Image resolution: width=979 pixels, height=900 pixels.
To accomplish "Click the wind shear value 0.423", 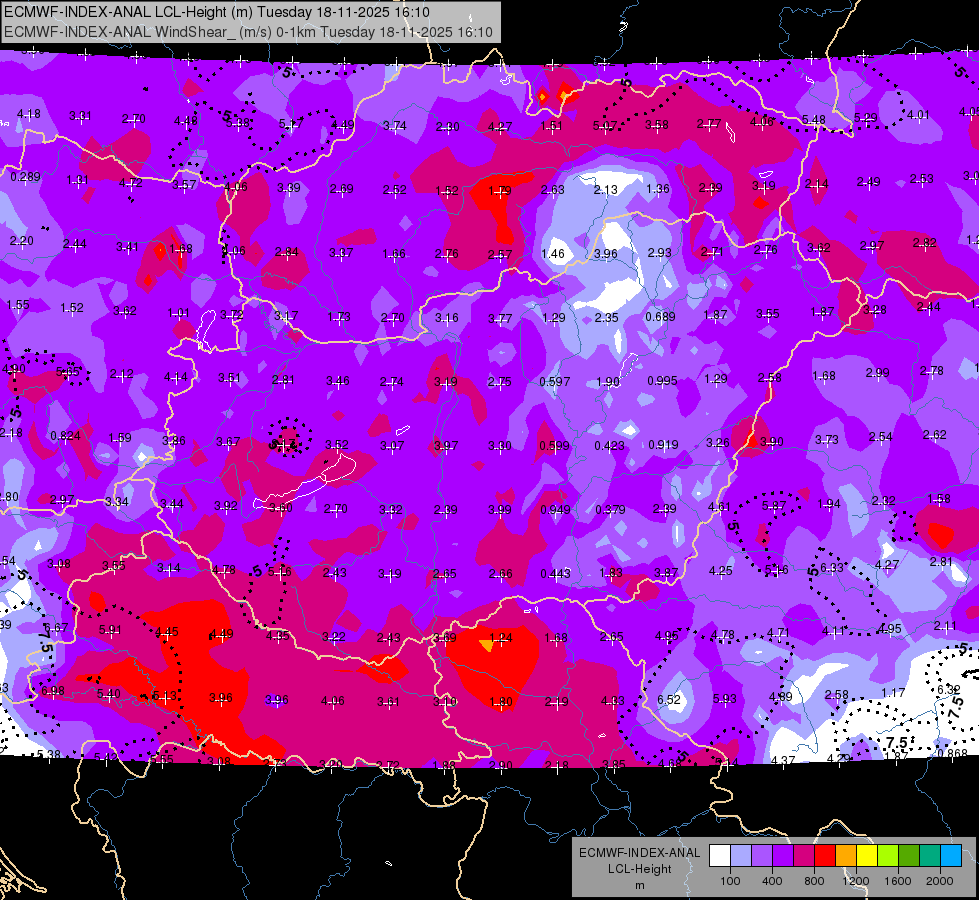I will 609,445.
